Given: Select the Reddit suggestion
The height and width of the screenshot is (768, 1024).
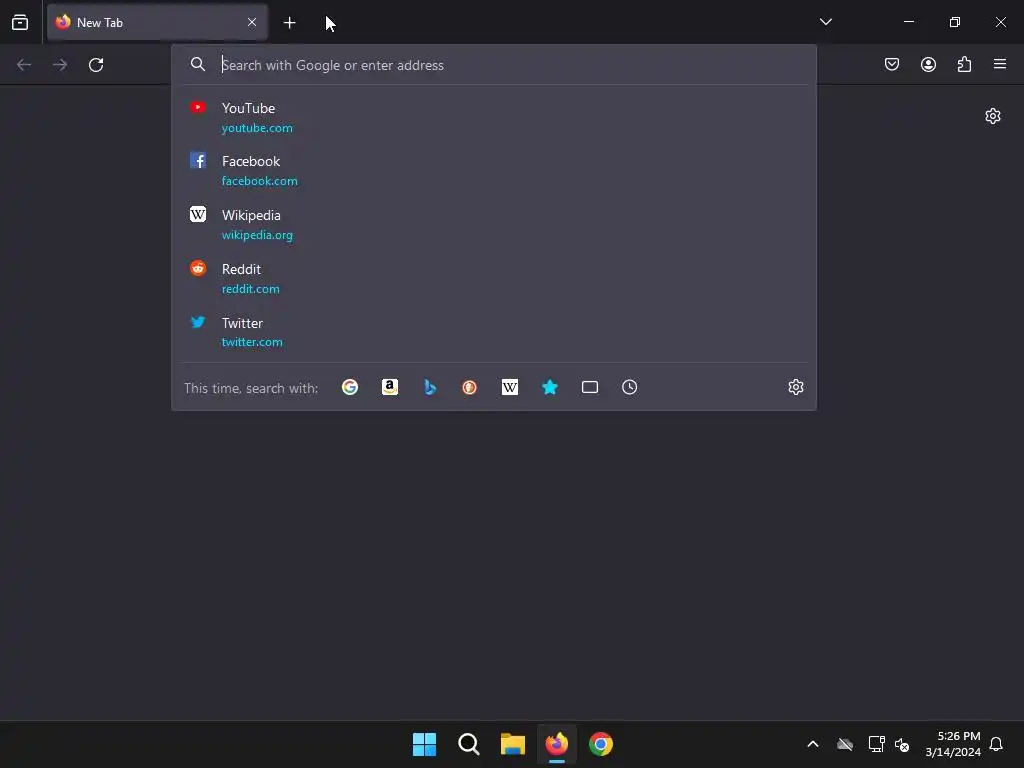Looking at the screenshot, I should pyautogui.click(x=494, y=278).
